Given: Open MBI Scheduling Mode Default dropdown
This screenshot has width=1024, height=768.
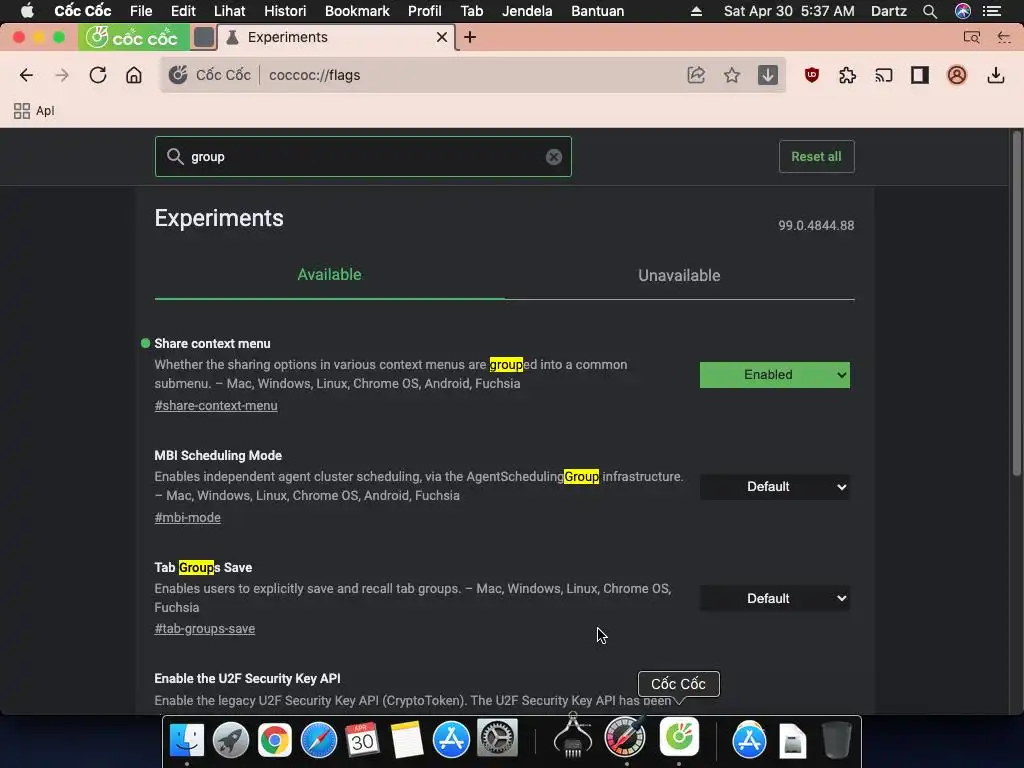Looking at the screenshot, I should 775,487.
